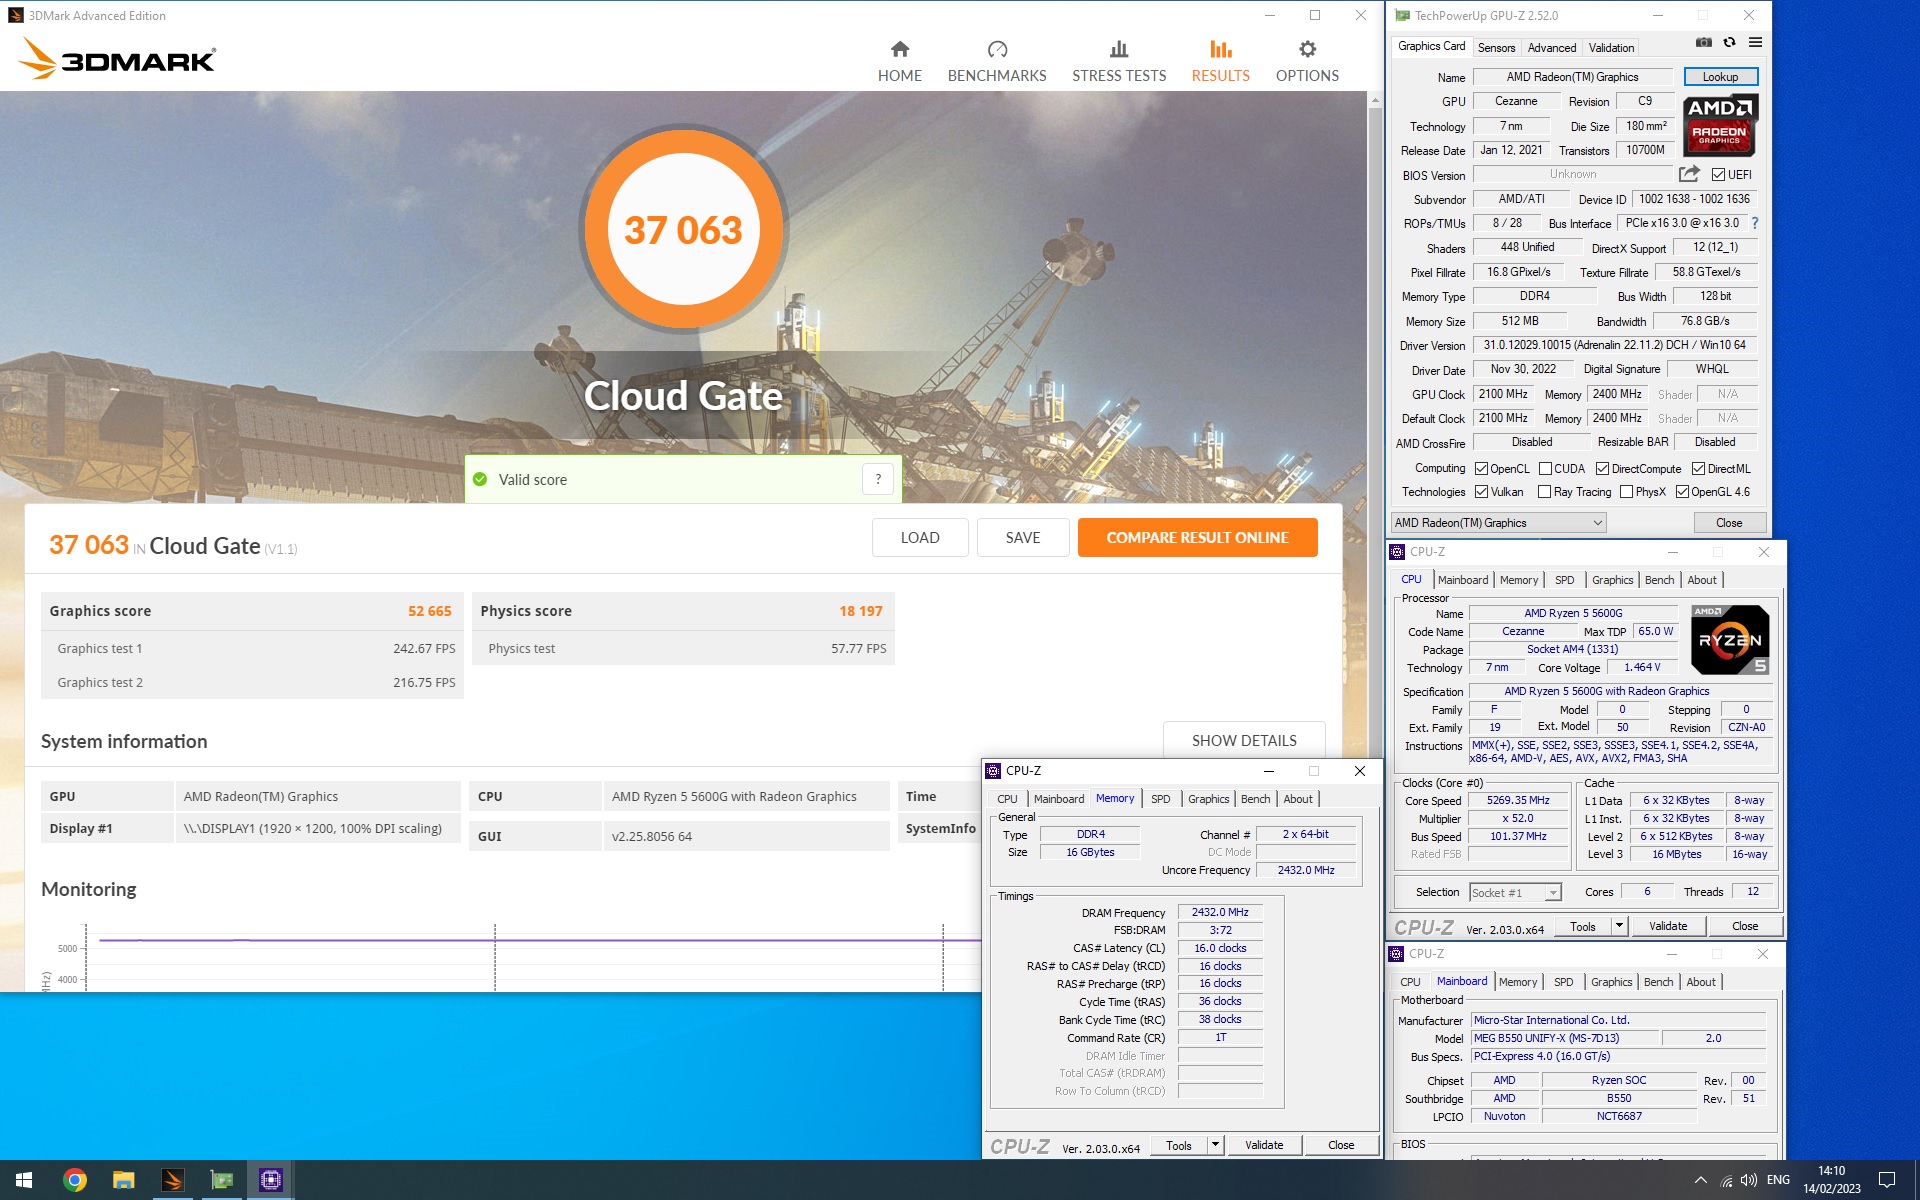Toggle the DirectML checkbox
This screenshot has width=1920, height=1200.
click(x=1698, y=469)
